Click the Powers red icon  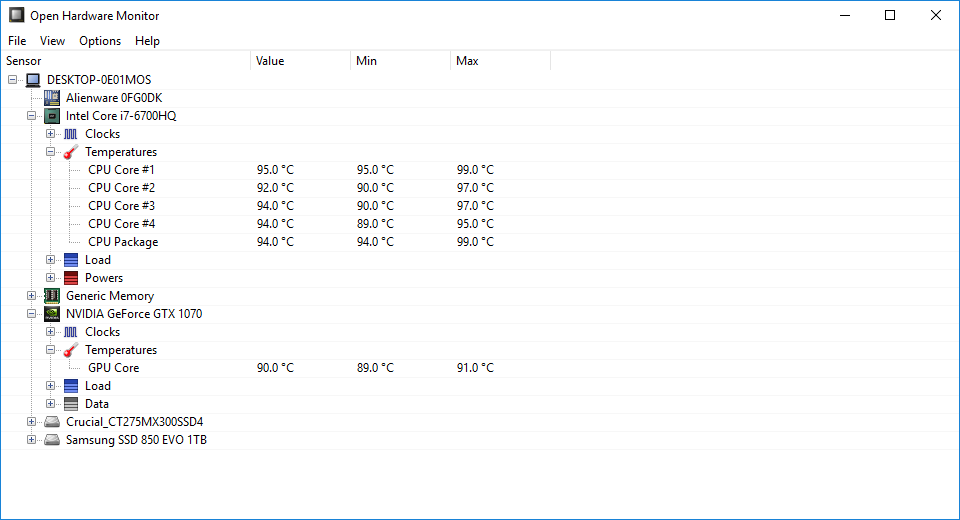coord(71,278)
